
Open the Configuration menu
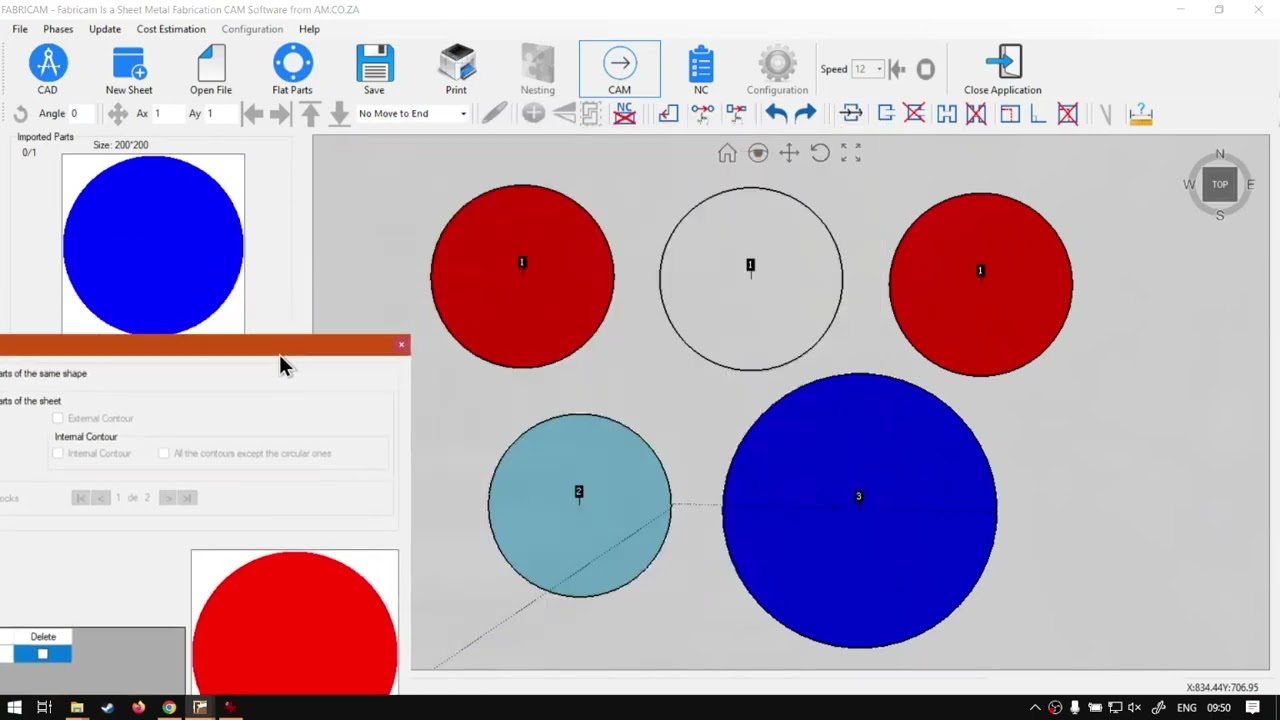(x=252, y=29)
